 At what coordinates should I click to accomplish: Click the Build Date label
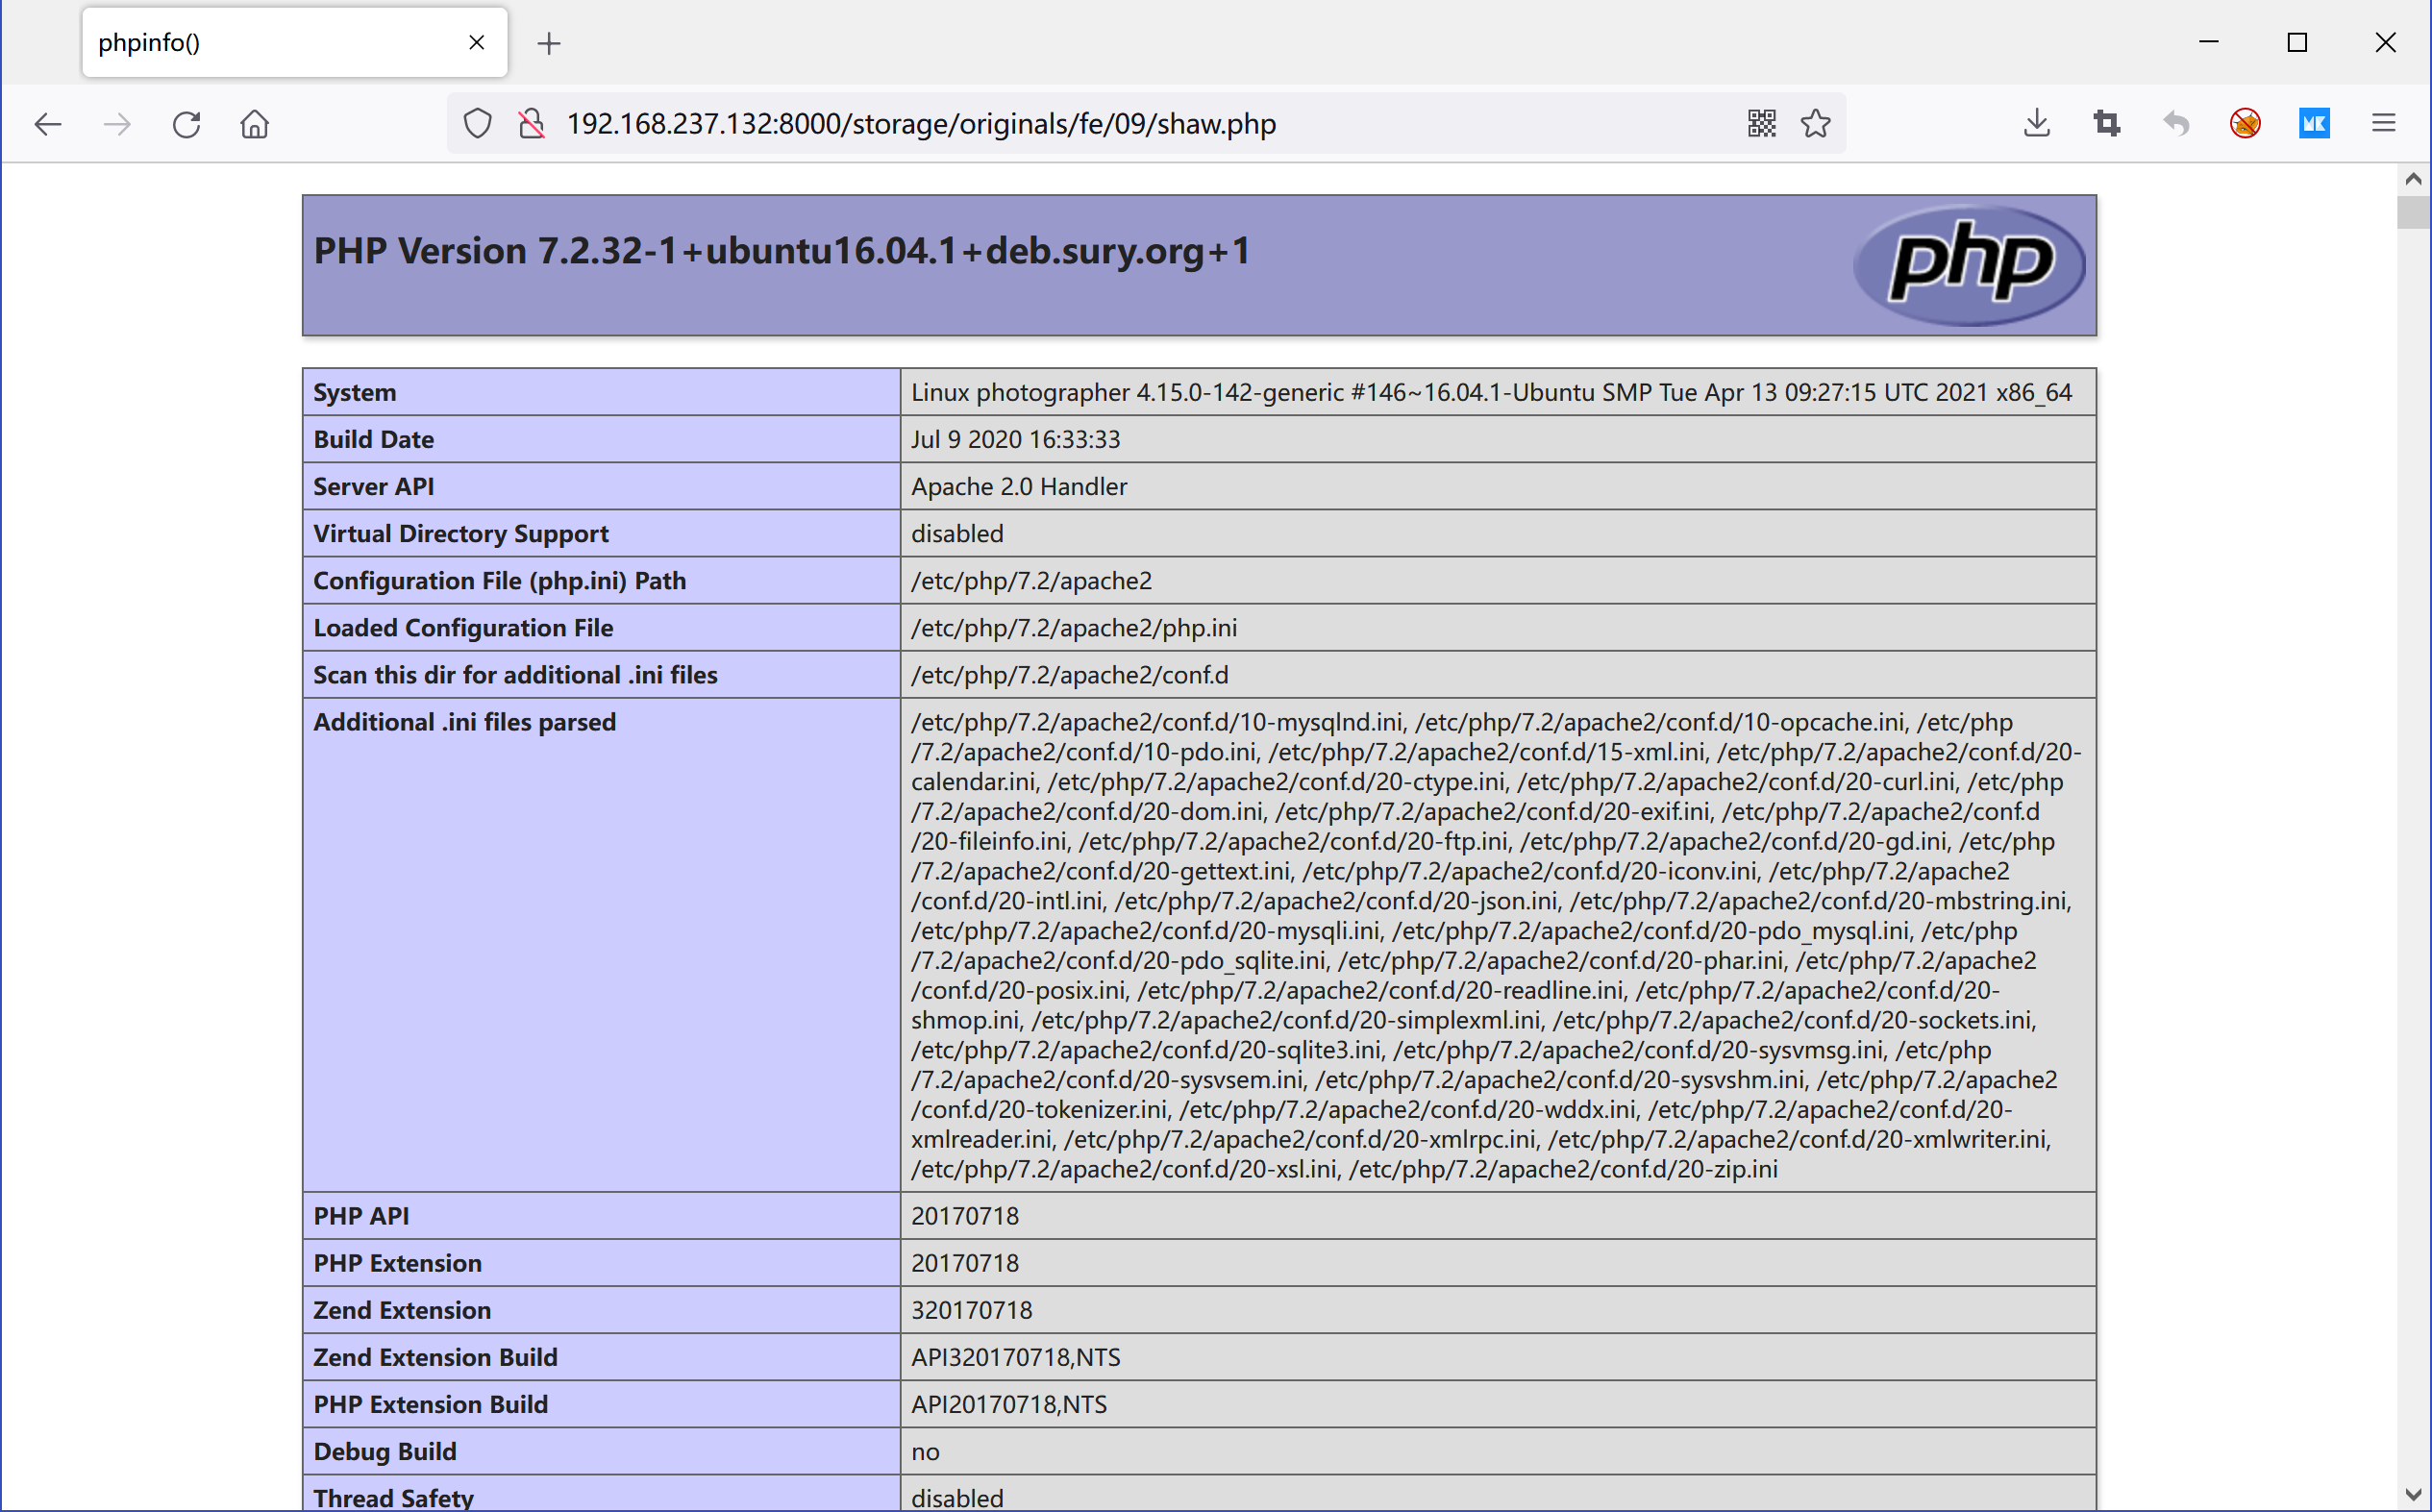(x=373, y=439)
